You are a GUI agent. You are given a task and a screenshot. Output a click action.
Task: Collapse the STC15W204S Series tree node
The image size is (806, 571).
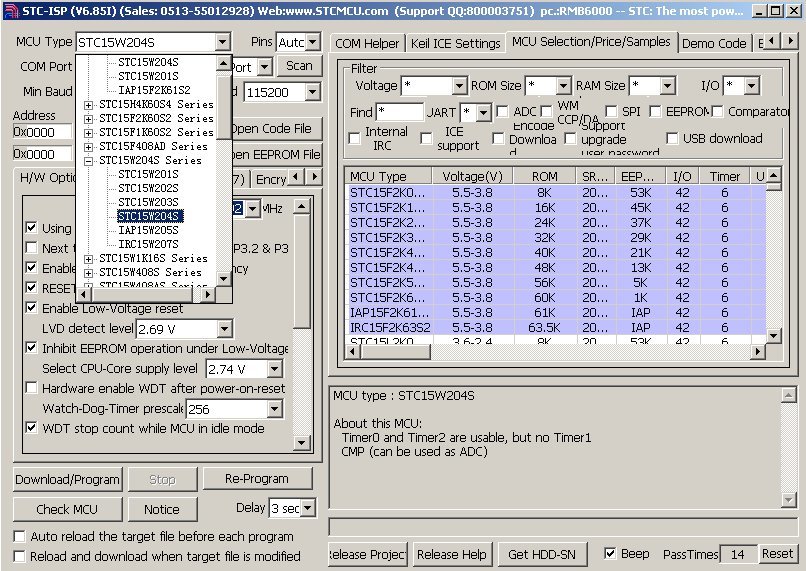point(88,161)
